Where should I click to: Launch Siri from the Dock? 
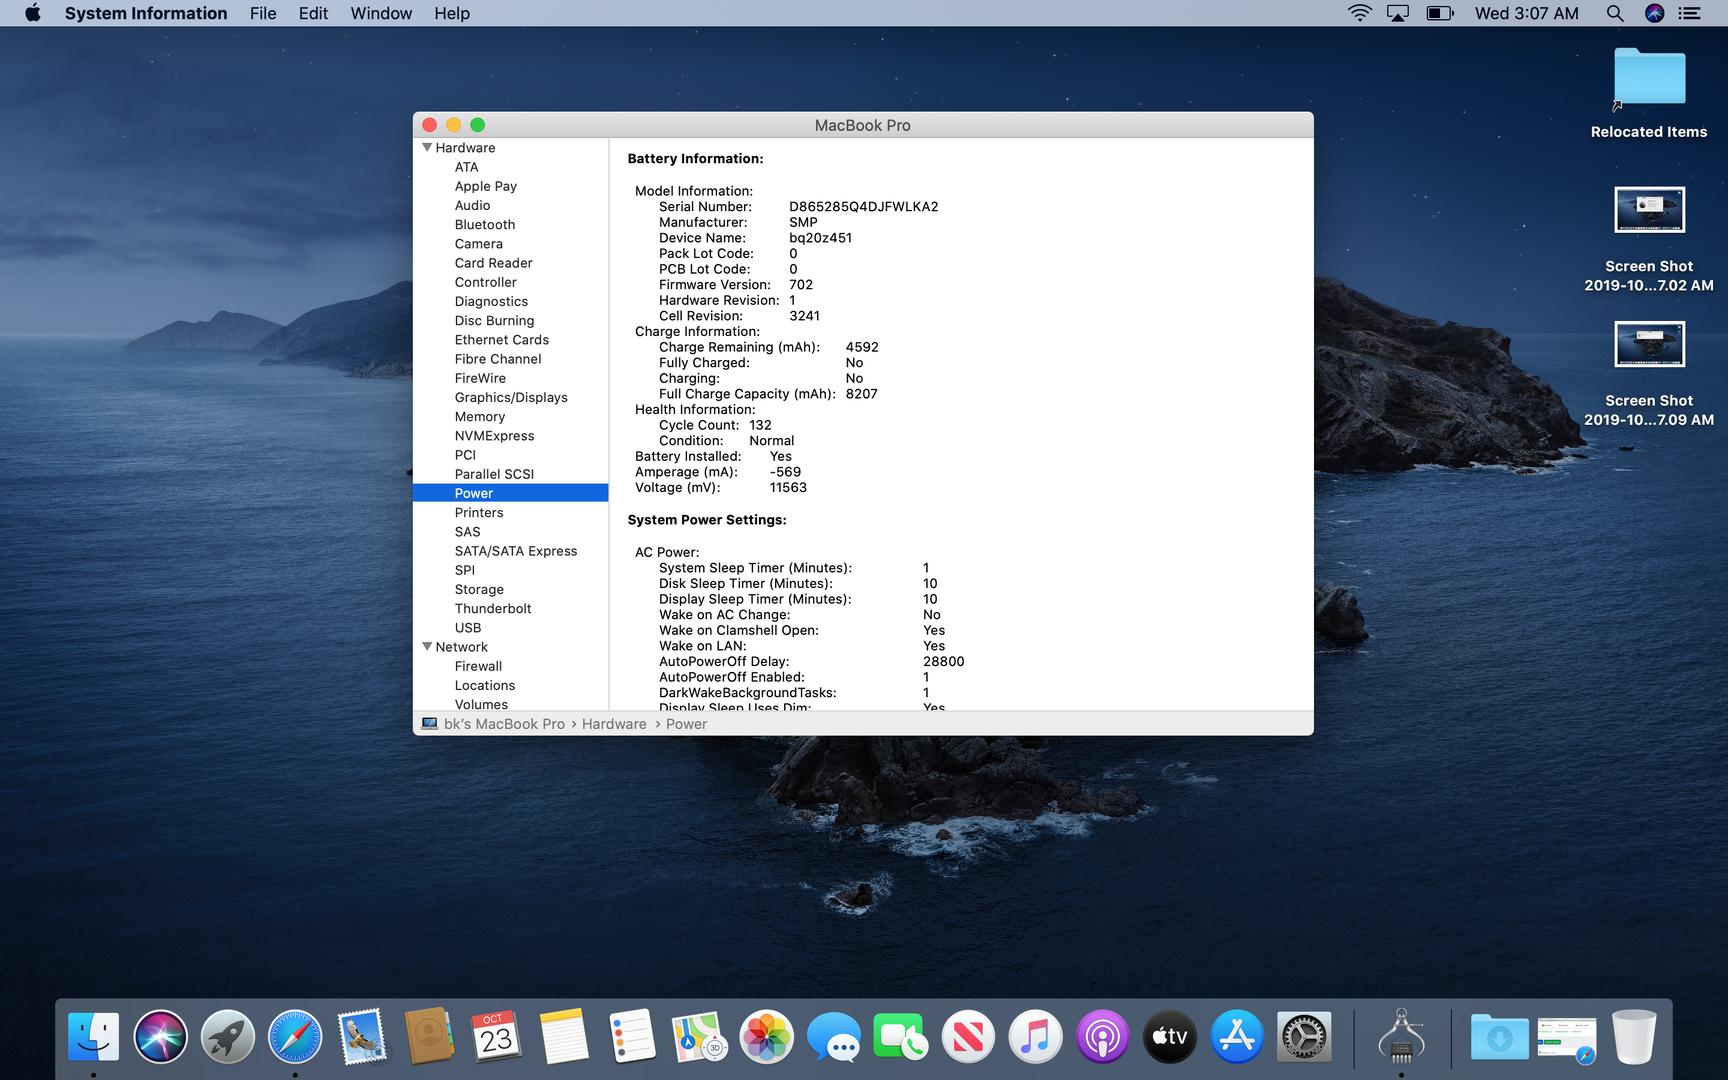[x=160, y=1037]
